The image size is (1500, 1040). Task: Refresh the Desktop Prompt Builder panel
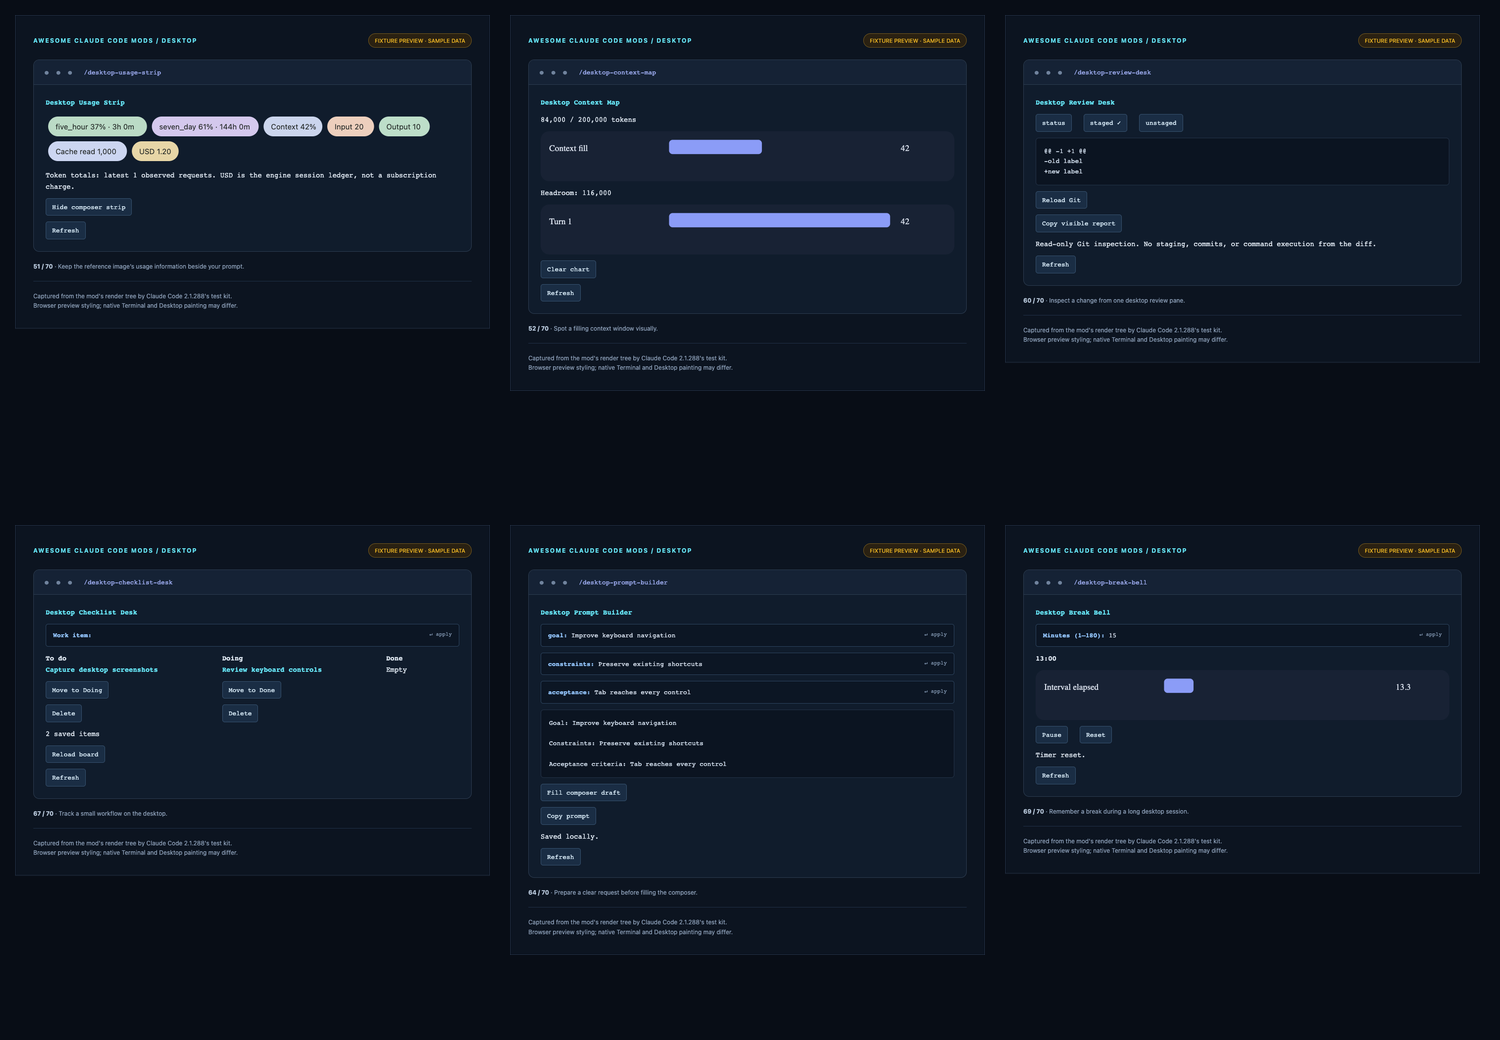coord(561,857)
